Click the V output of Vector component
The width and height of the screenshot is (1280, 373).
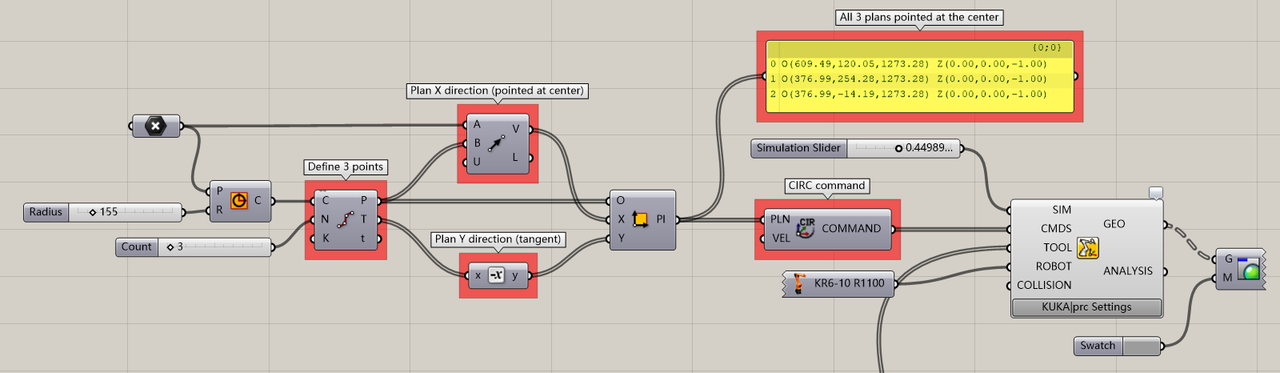516,129
